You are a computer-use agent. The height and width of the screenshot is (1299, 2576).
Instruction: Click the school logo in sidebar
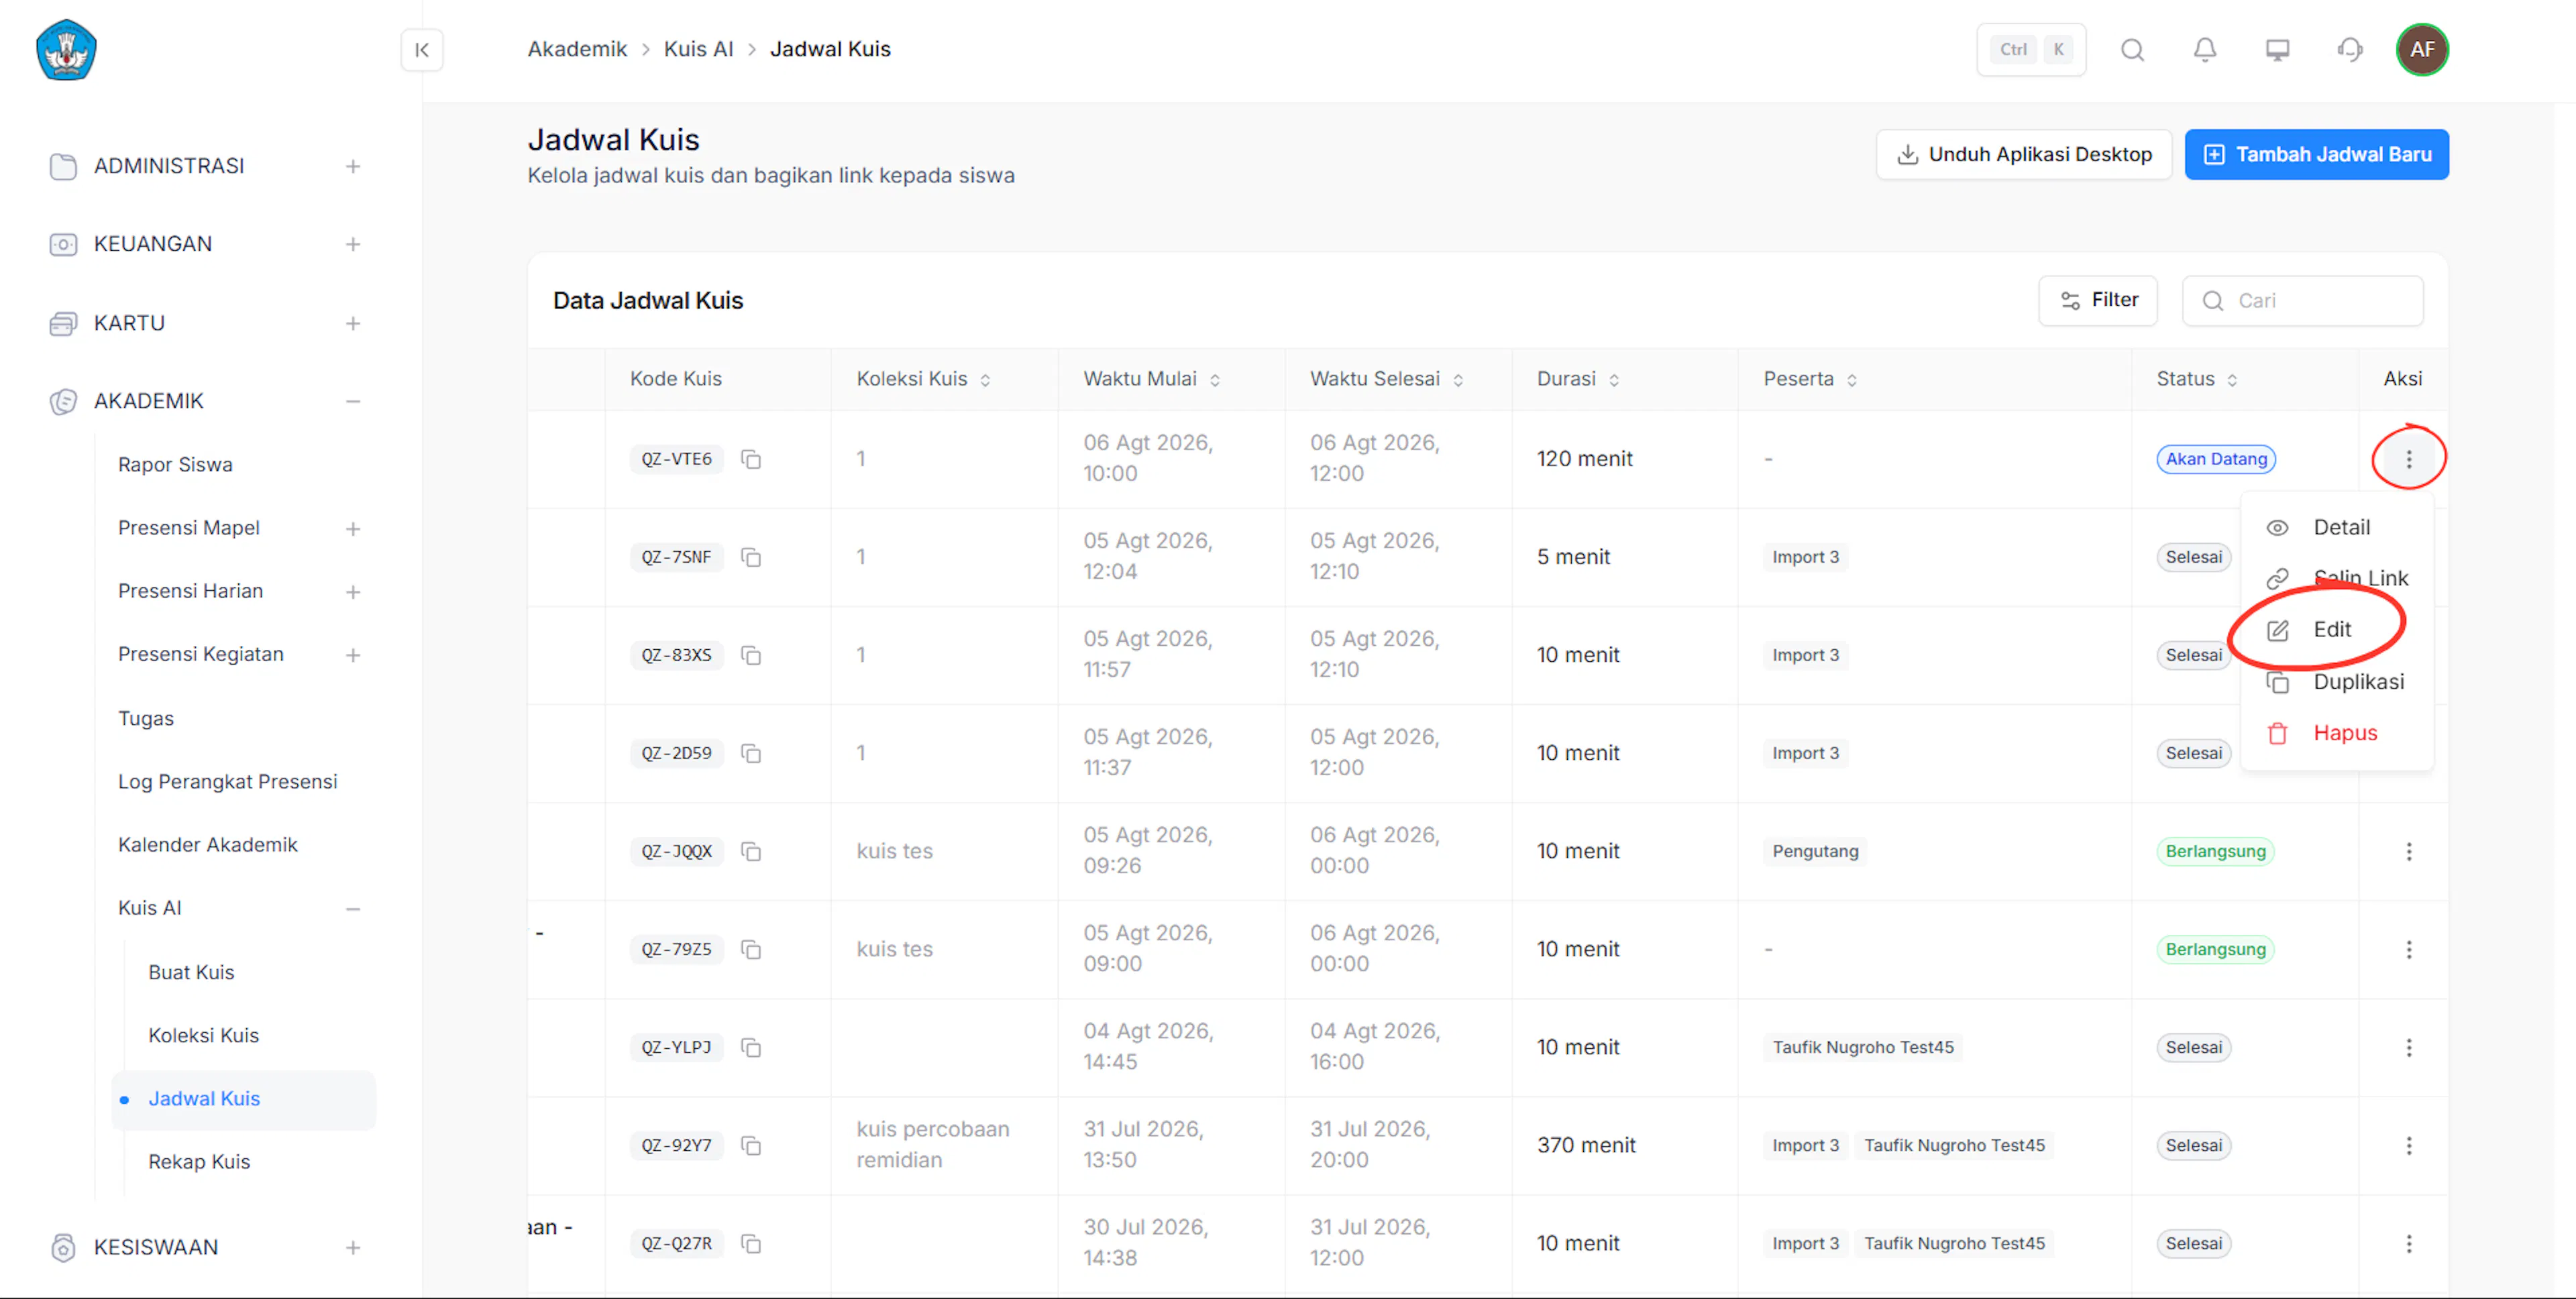[66, 50]
